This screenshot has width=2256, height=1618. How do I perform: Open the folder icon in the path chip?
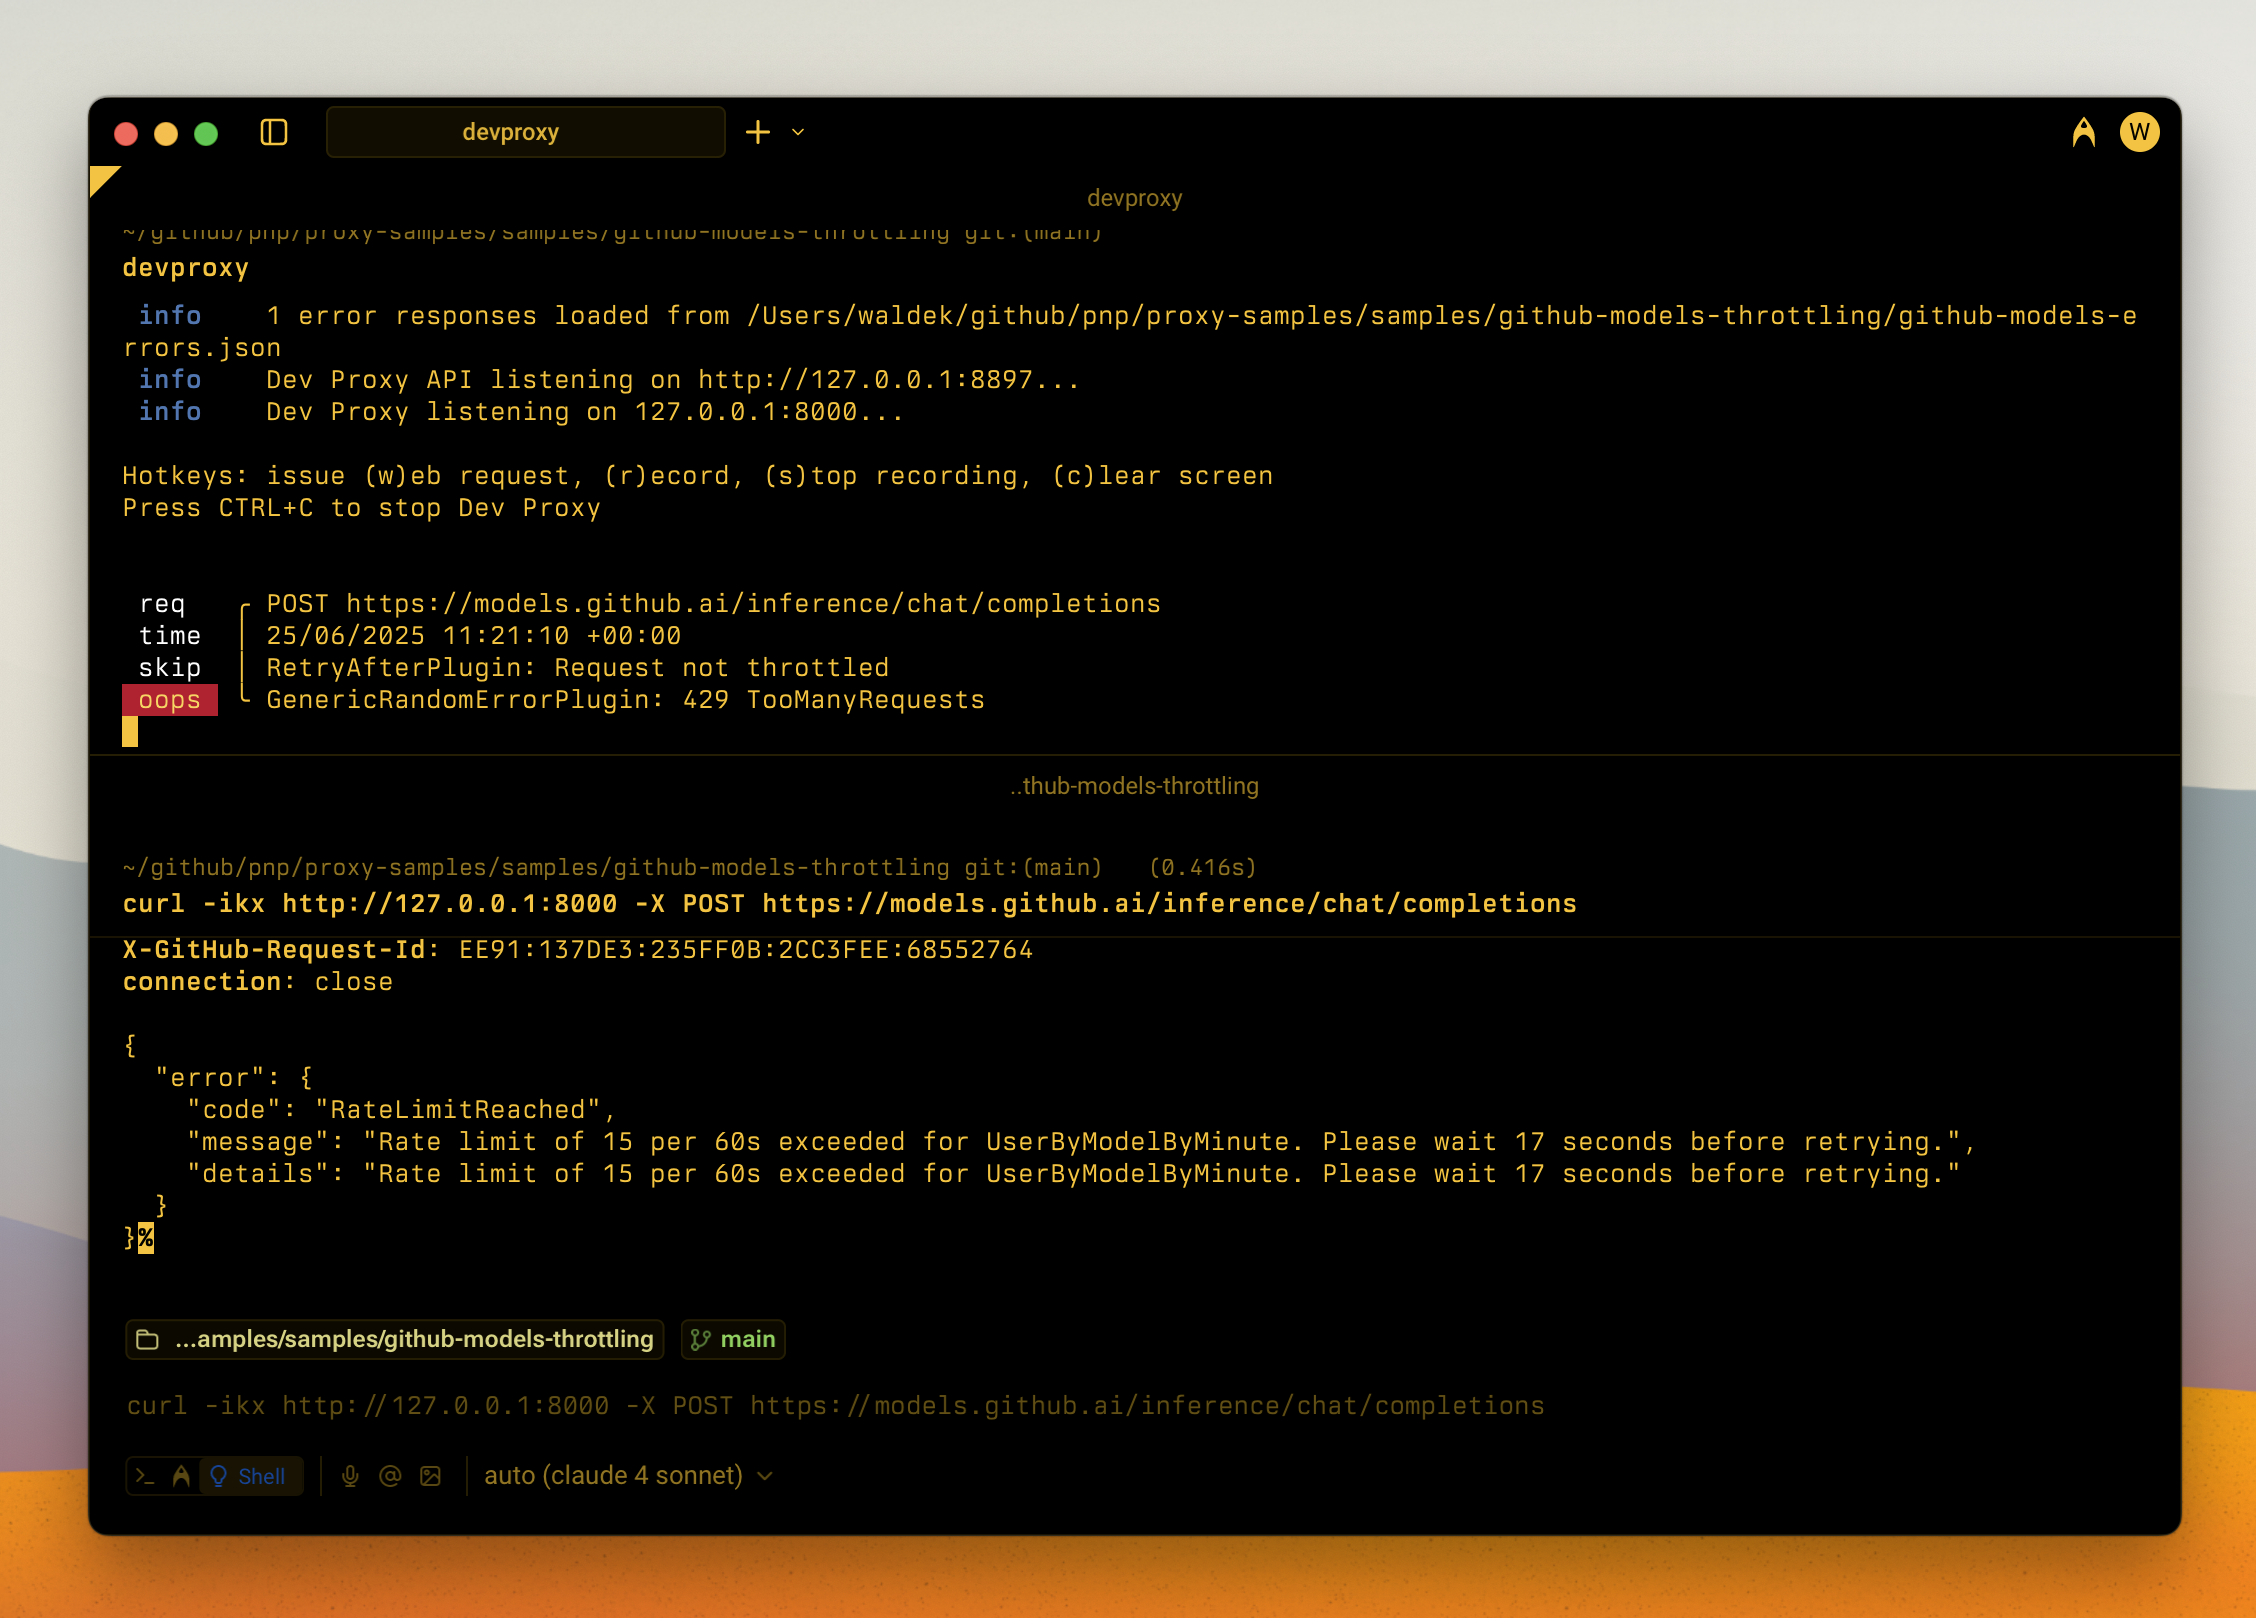pos(146,1340)
